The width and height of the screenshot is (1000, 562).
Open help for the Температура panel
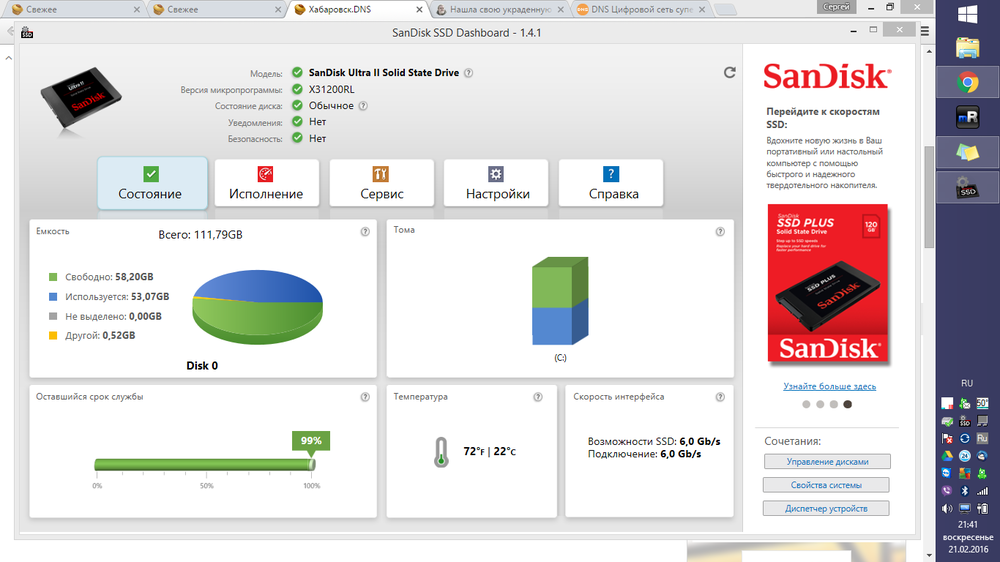(x=538, y=397)
